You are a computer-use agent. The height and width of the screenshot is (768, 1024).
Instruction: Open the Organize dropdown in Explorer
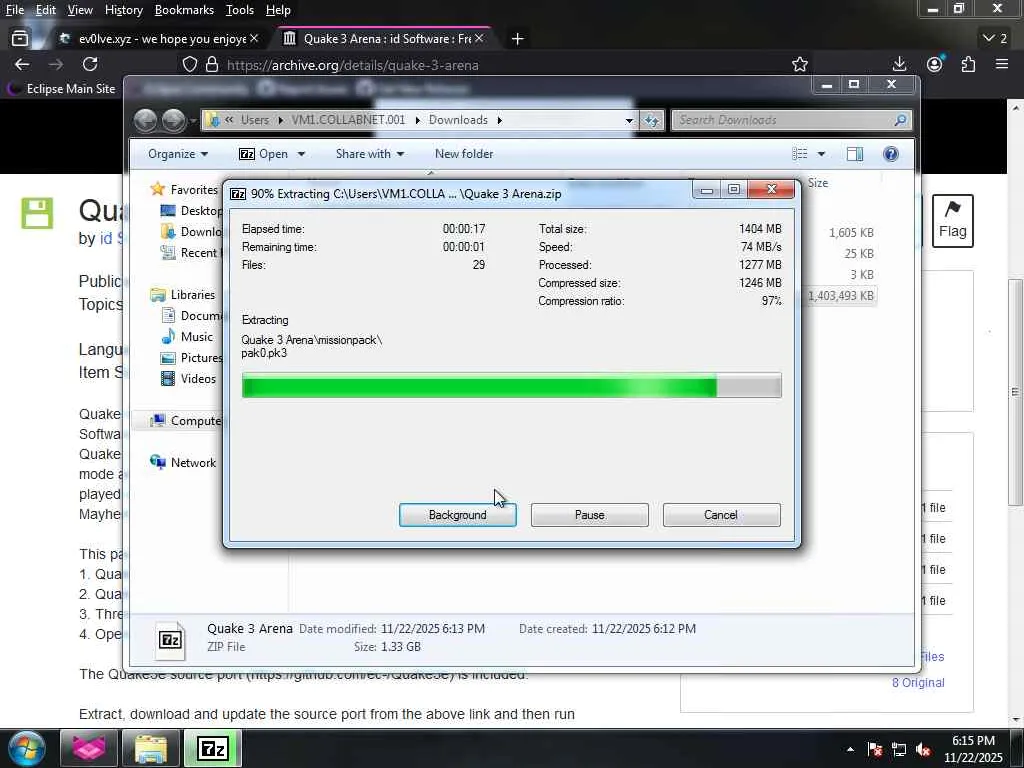pos(178,154)
